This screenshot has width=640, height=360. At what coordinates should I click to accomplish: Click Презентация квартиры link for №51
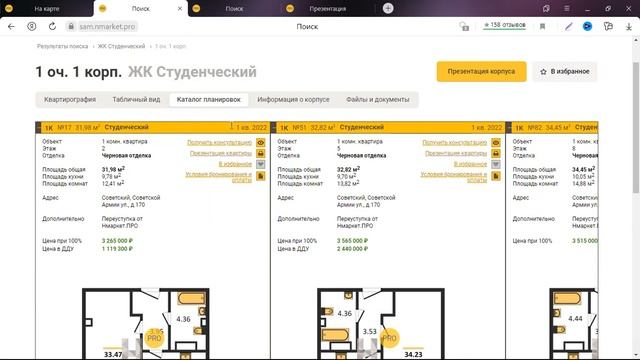pos(456,153)
